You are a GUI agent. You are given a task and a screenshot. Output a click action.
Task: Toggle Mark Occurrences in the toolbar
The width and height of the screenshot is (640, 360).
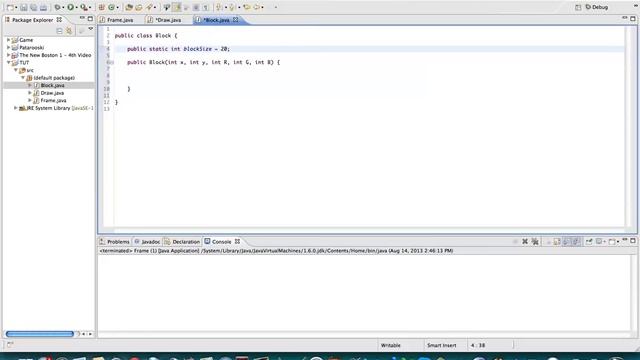[x=177, y=7]
